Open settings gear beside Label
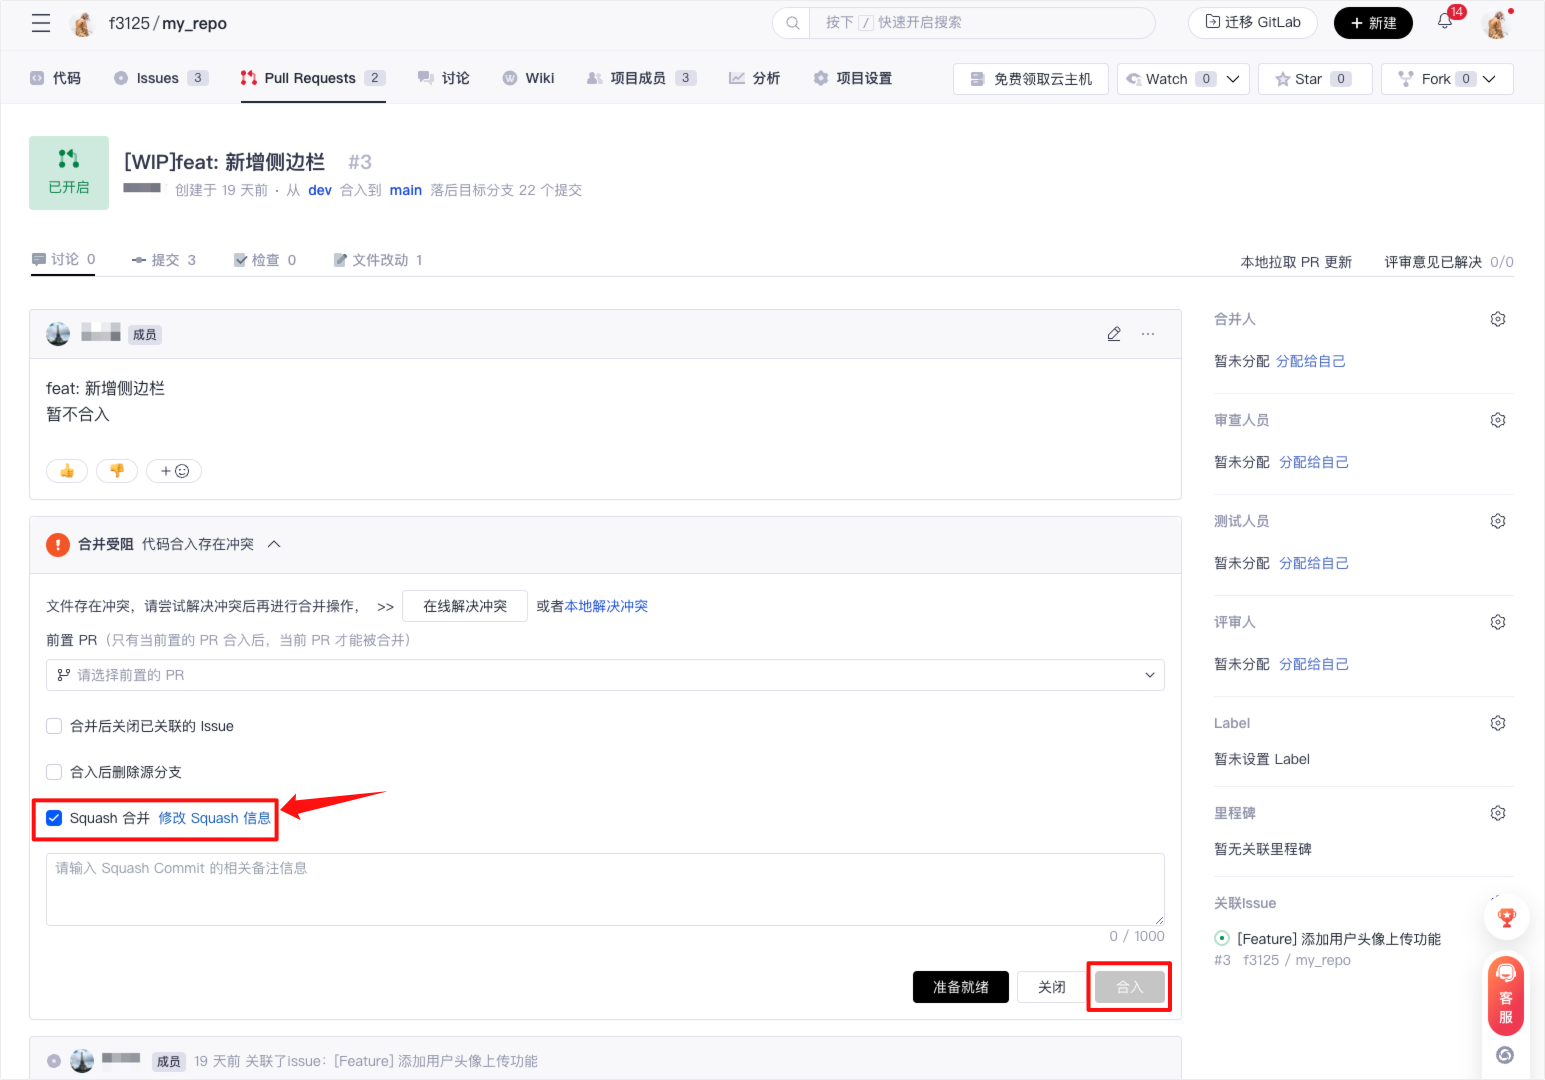This screenshot has width=1545, height=1080. point(1497,722)
